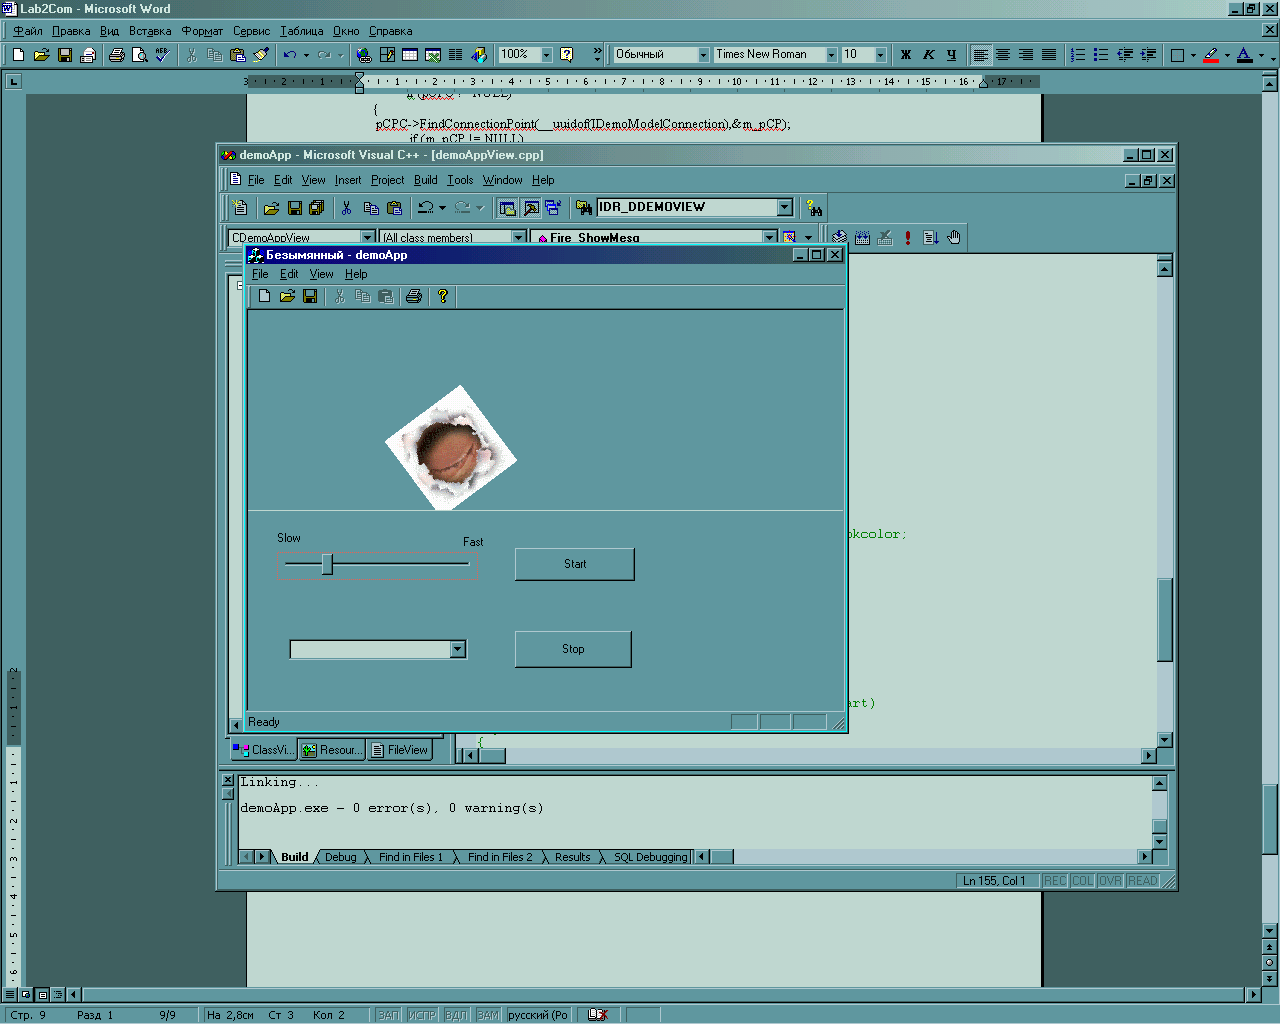The height and width of the screenshot is (1024, 1280).
Task: Click Print icon in Word toolbar
Action: [116, 55]
